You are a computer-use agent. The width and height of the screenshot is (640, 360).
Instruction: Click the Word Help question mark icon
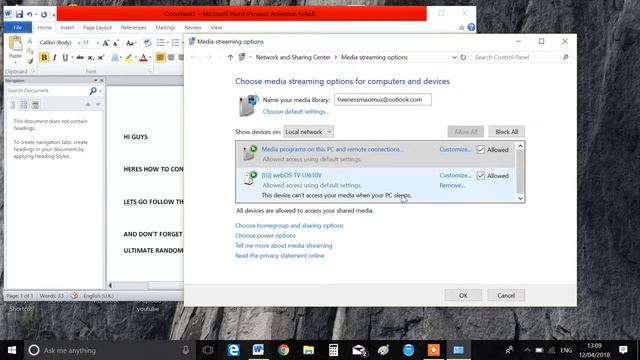click(471, 27)
